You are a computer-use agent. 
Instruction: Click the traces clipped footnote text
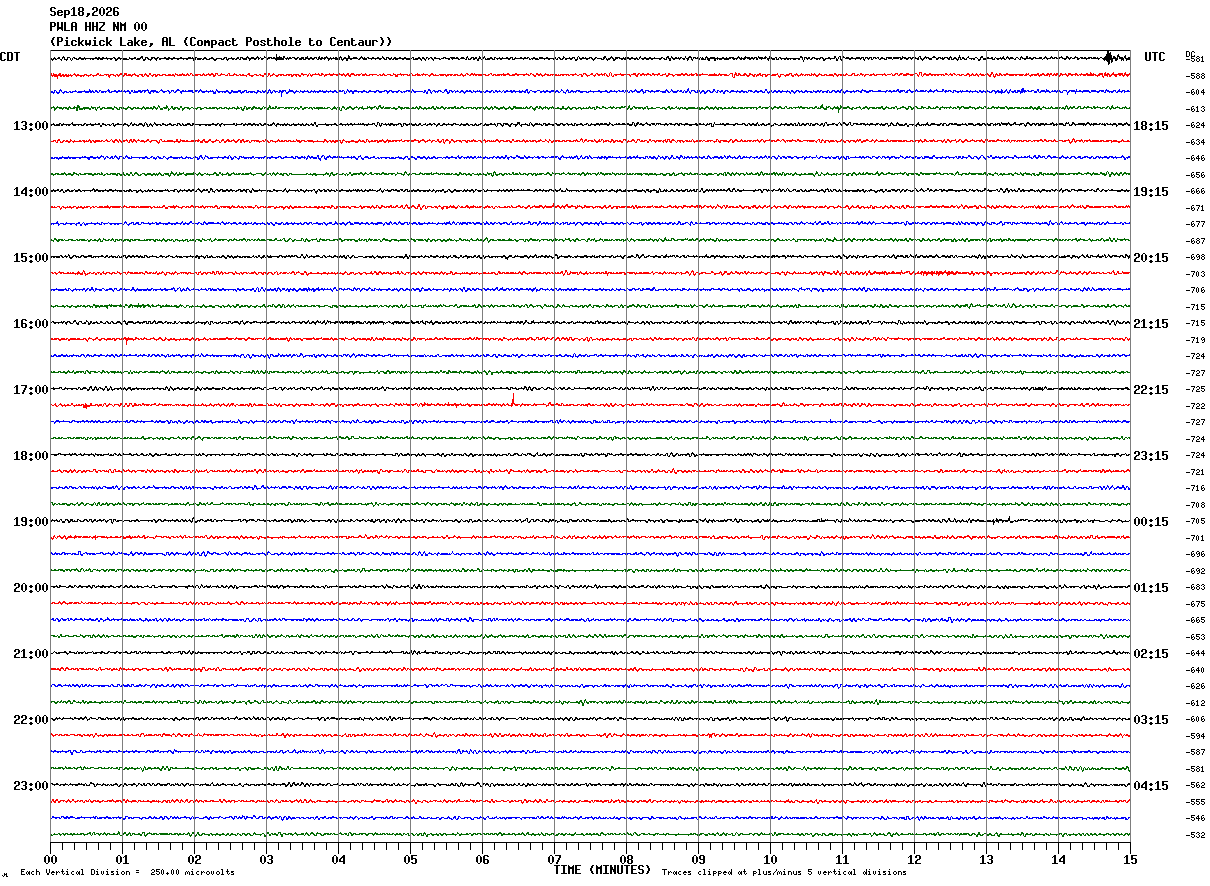(784, 873)
